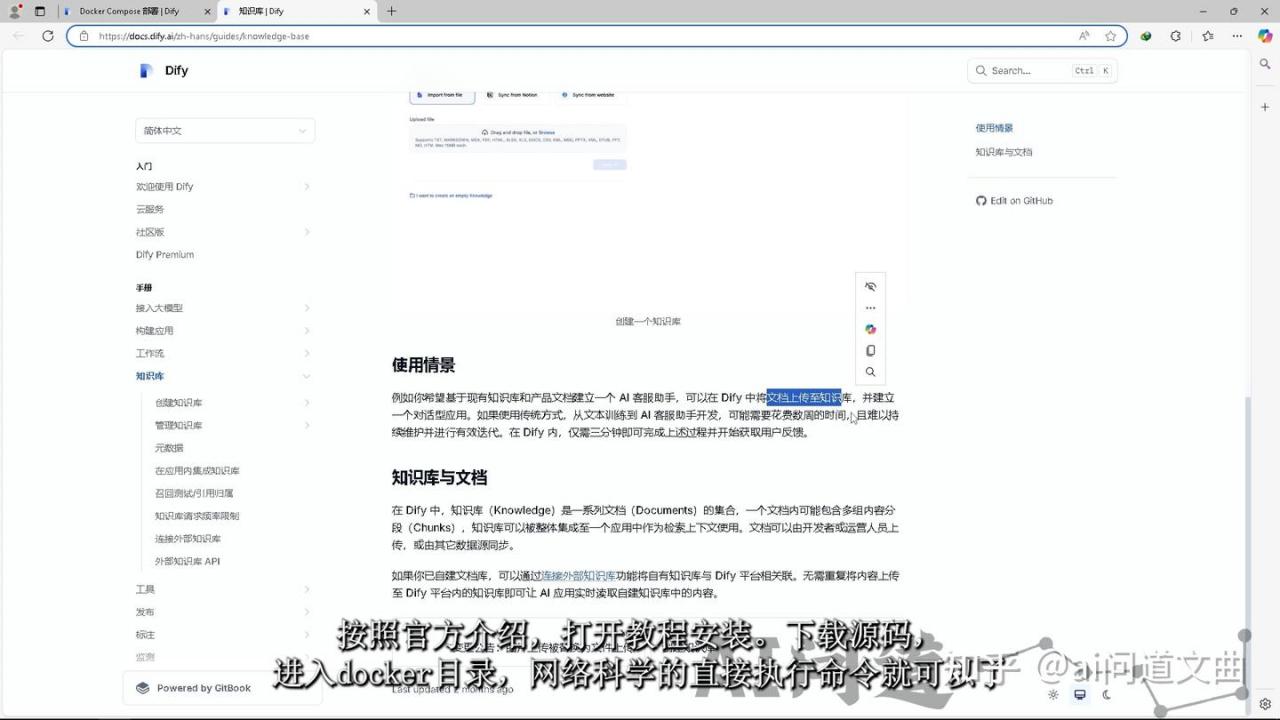Open 外部知识库 API in the sidebar
The width and height of the screenshot is (1280, 720).
point(187,562)
